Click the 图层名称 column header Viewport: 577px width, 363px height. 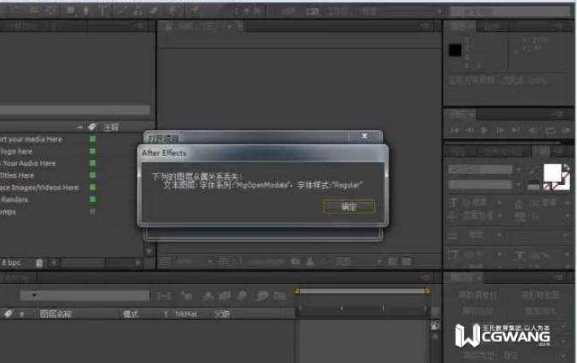(55, 314)
